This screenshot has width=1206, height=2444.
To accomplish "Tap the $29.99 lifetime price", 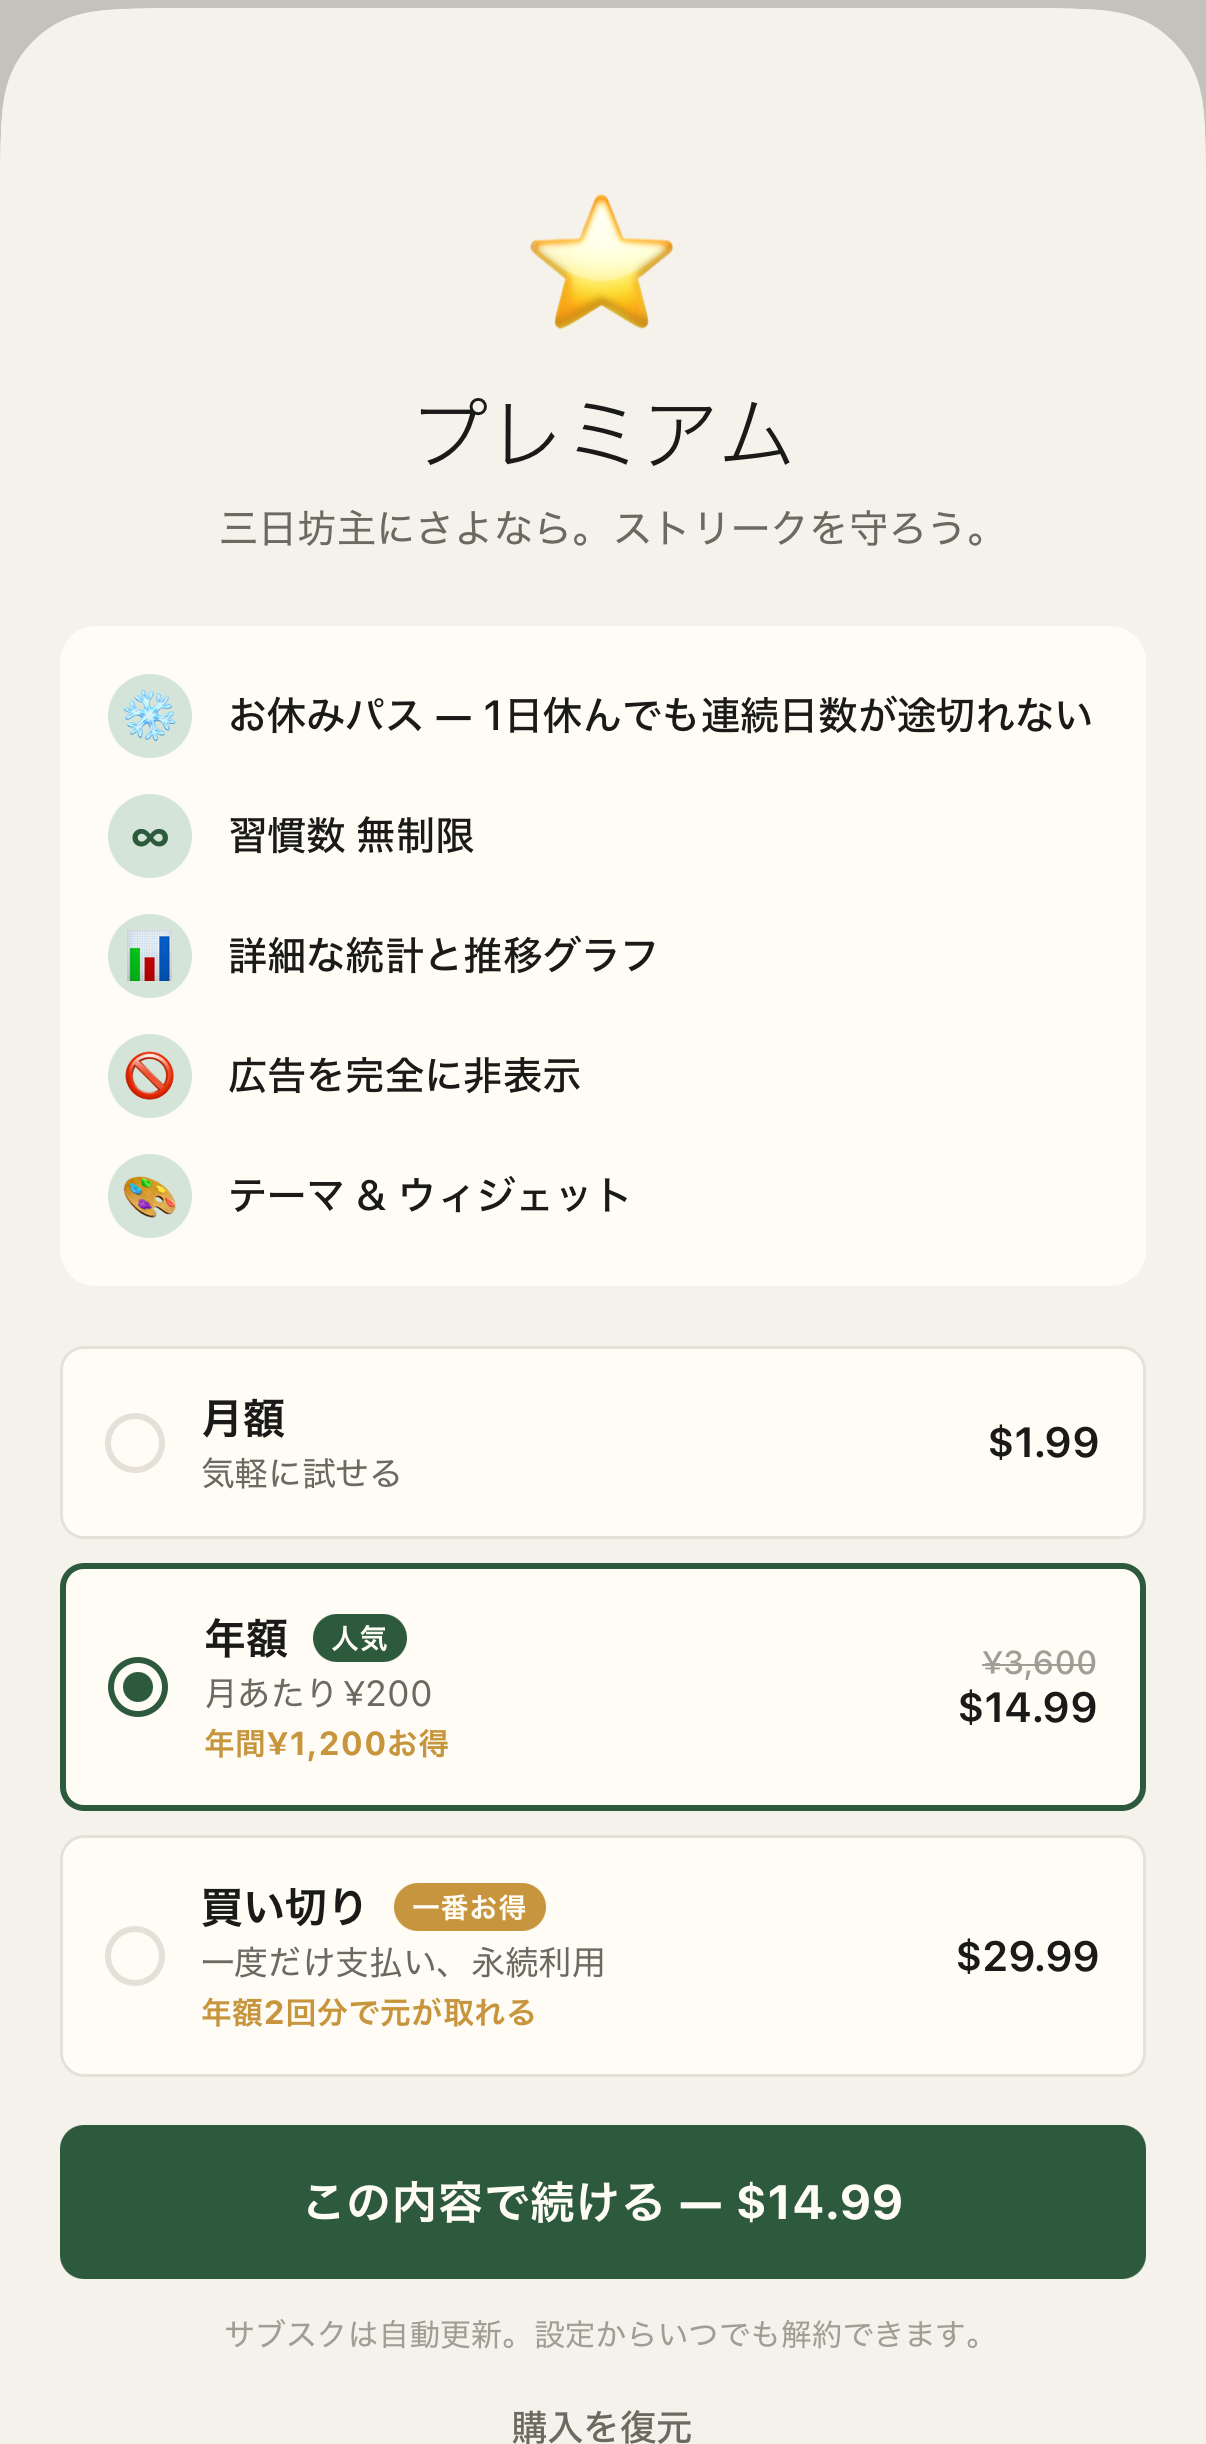I will [x=1027, y=1956].
